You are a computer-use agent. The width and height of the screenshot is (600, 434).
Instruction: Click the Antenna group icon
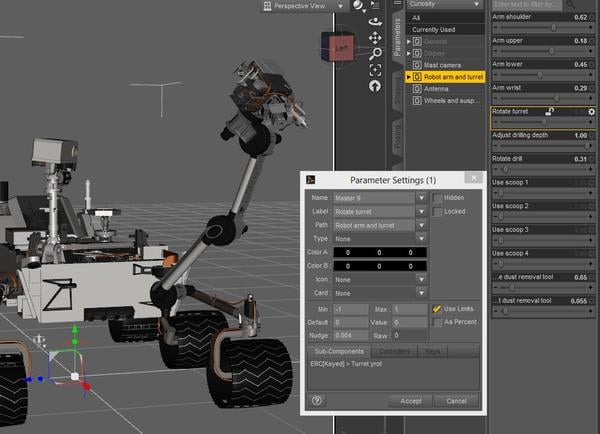(417, 89)
